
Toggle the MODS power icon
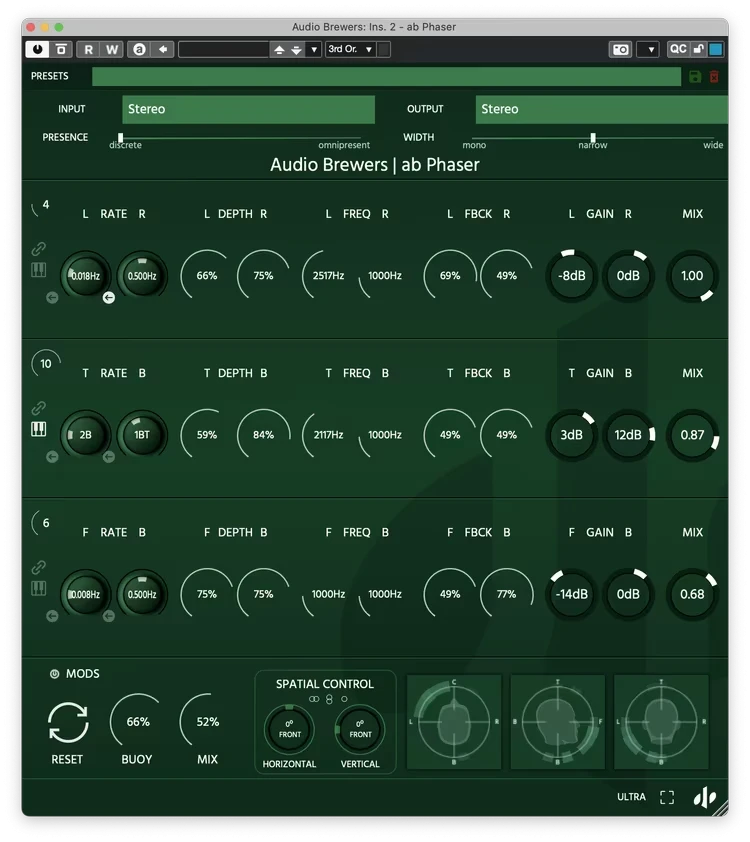point(54,674)
